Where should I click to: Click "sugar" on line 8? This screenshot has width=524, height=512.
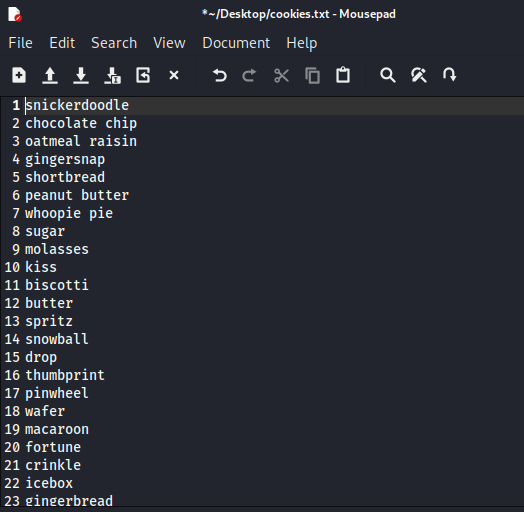pyautogui.click(x=45, y=232)
